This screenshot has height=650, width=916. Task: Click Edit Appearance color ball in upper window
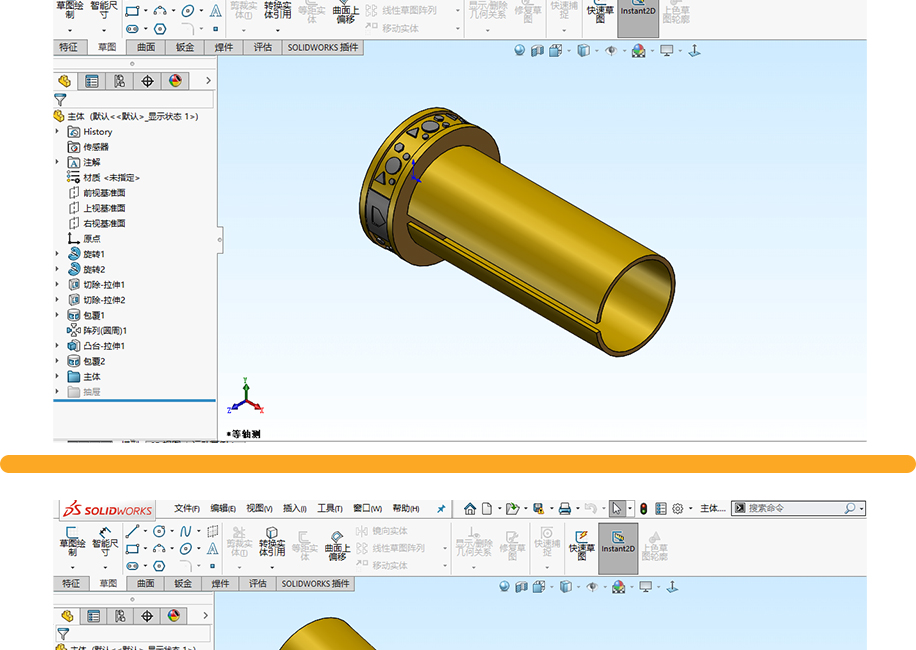click(x=638, y=51)
